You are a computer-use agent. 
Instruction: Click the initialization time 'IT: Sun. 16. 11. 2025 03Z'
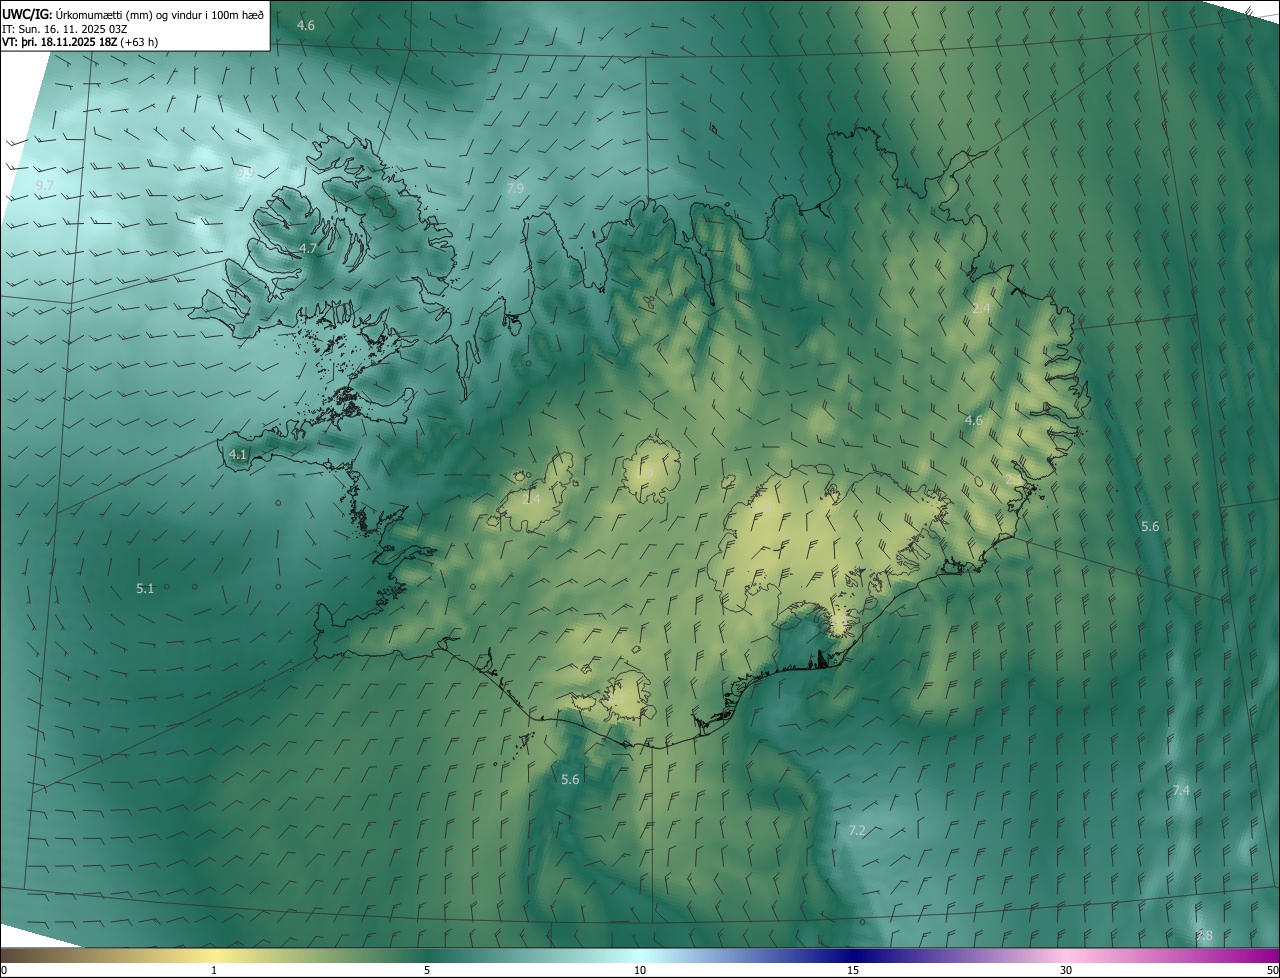pos(64,29)
